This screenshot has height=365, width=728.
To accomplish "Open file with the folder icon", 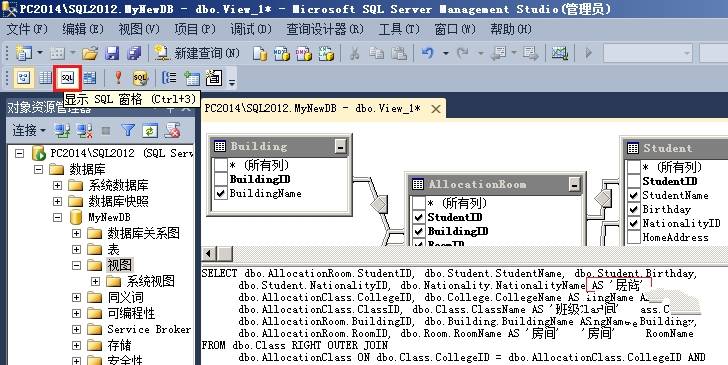I will pos(90,53).
